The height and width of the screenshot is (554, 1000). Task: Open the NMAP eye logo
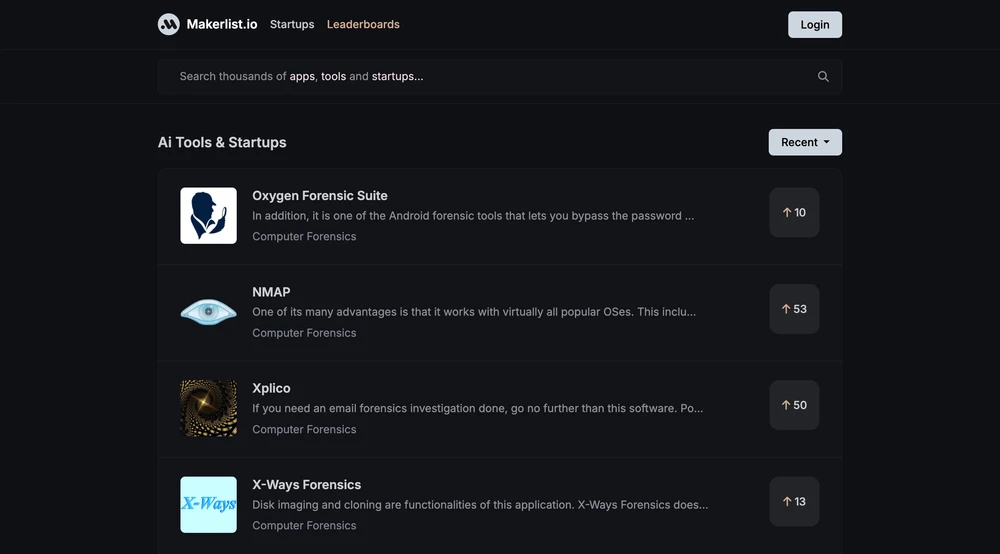point(209,312)
